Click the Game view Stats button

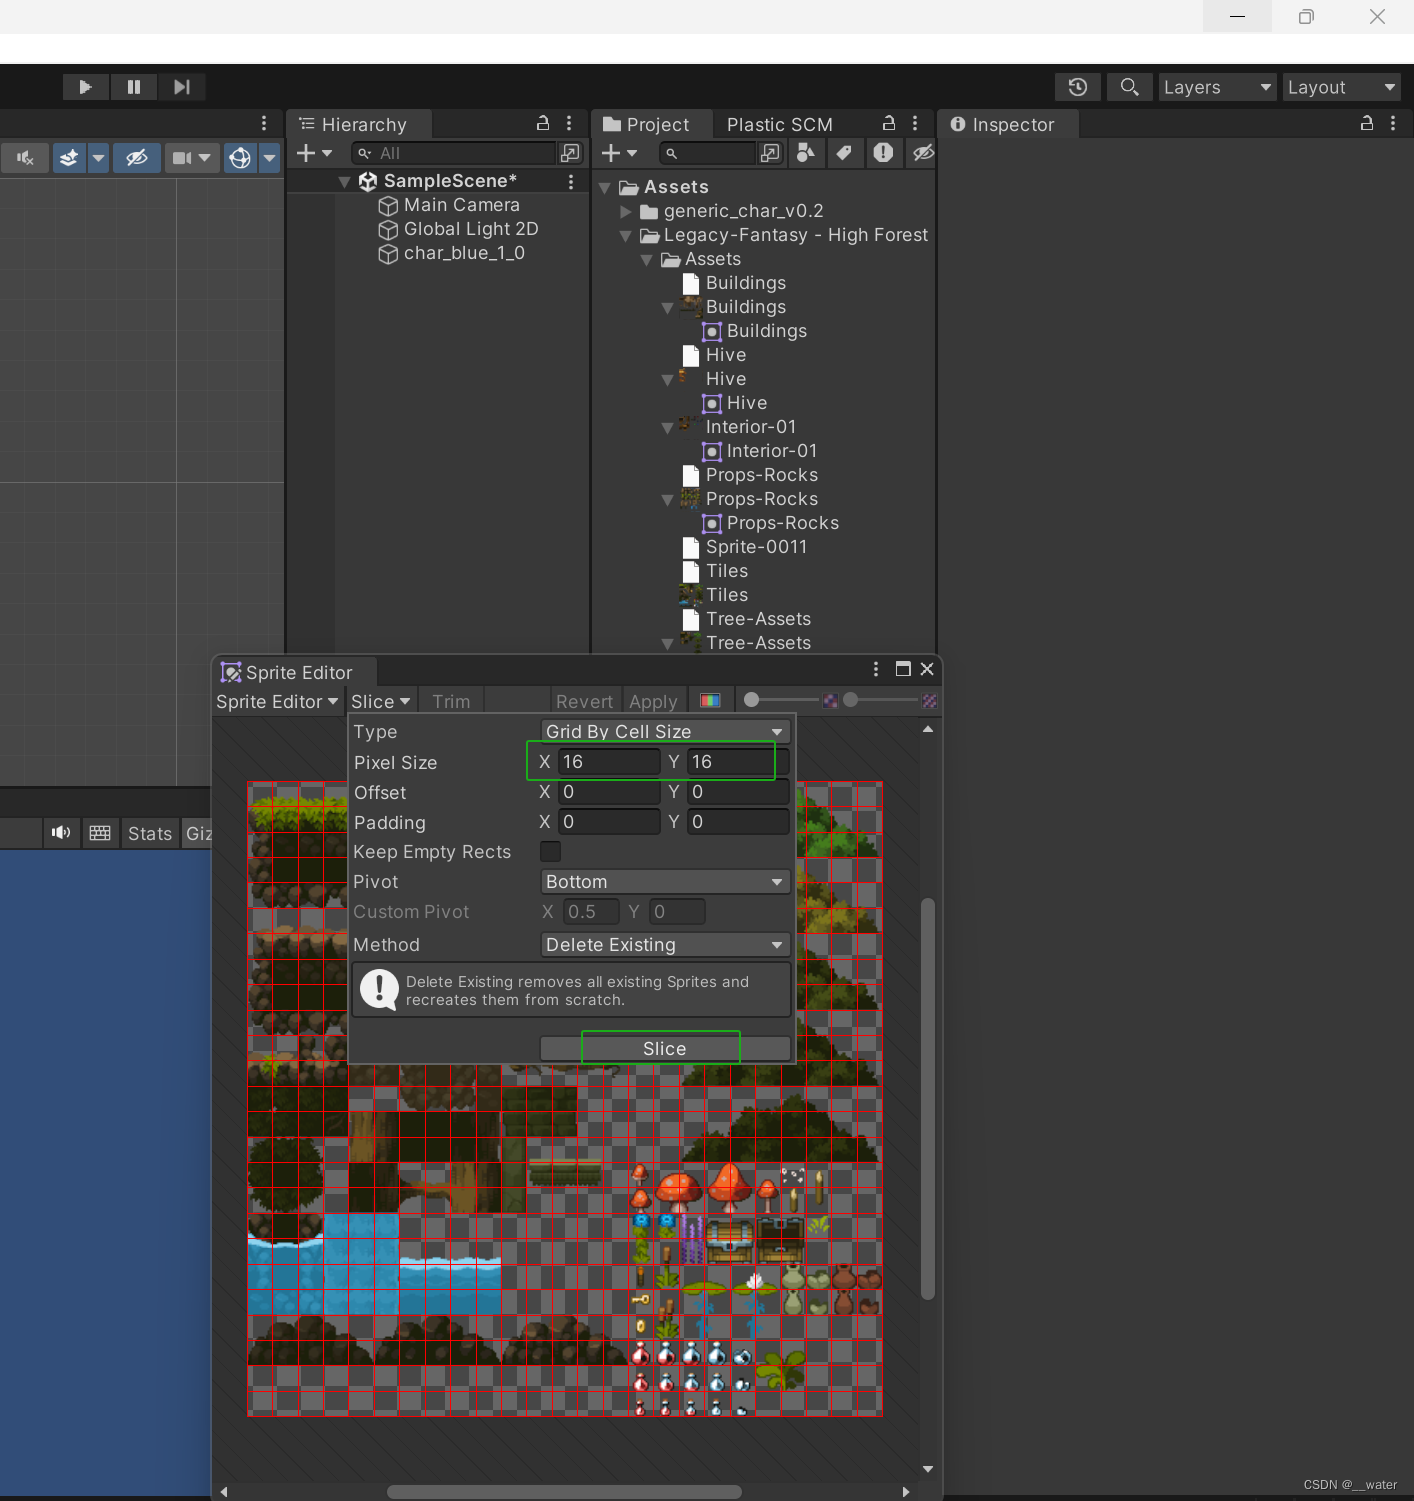click(150, 833)
